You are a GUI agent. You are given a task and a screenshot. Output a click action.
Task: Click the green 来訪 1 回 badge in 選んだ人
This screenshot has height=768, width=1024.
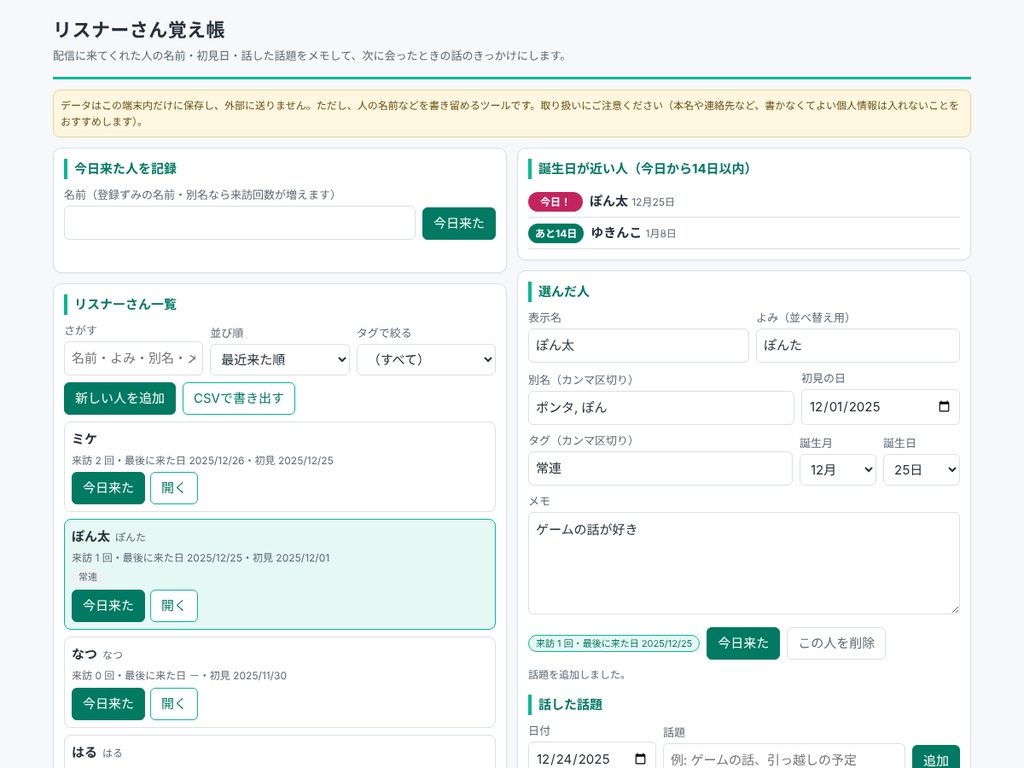[614, 643]
